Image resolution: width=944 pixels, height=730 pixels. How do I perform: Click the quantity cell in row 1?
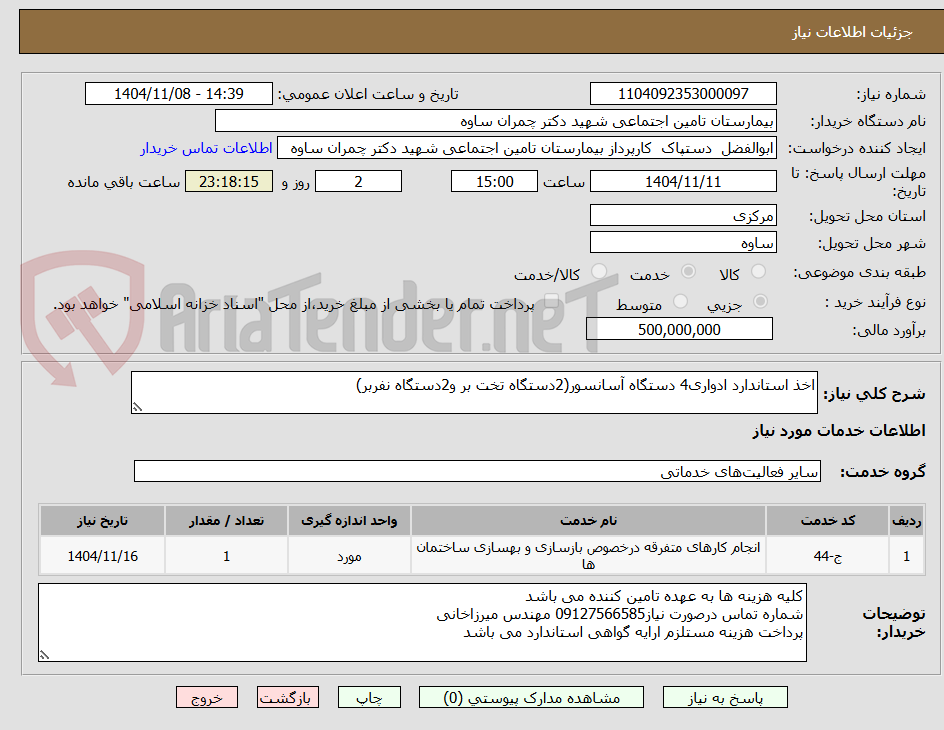pyautogui.click(x=226, y=555)
